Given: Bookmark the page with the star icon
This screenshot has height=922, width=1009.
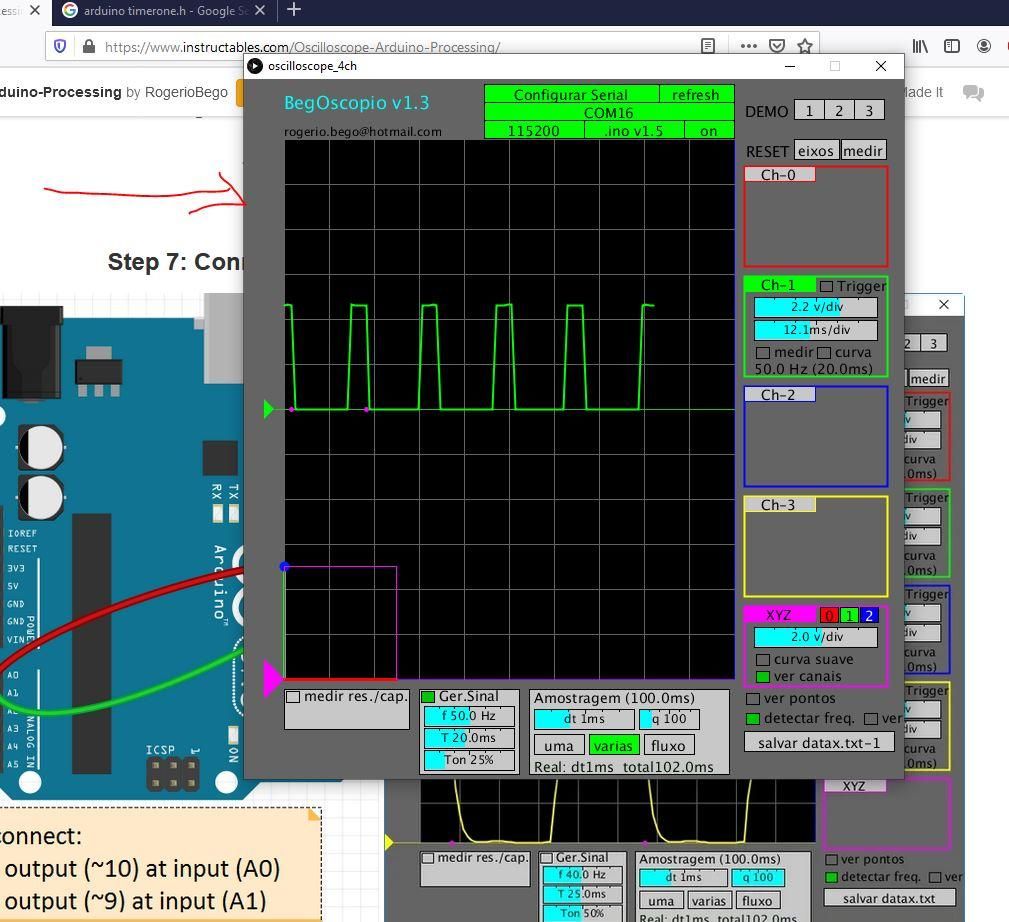Looking at the screenshot, I should pos(804,46).
